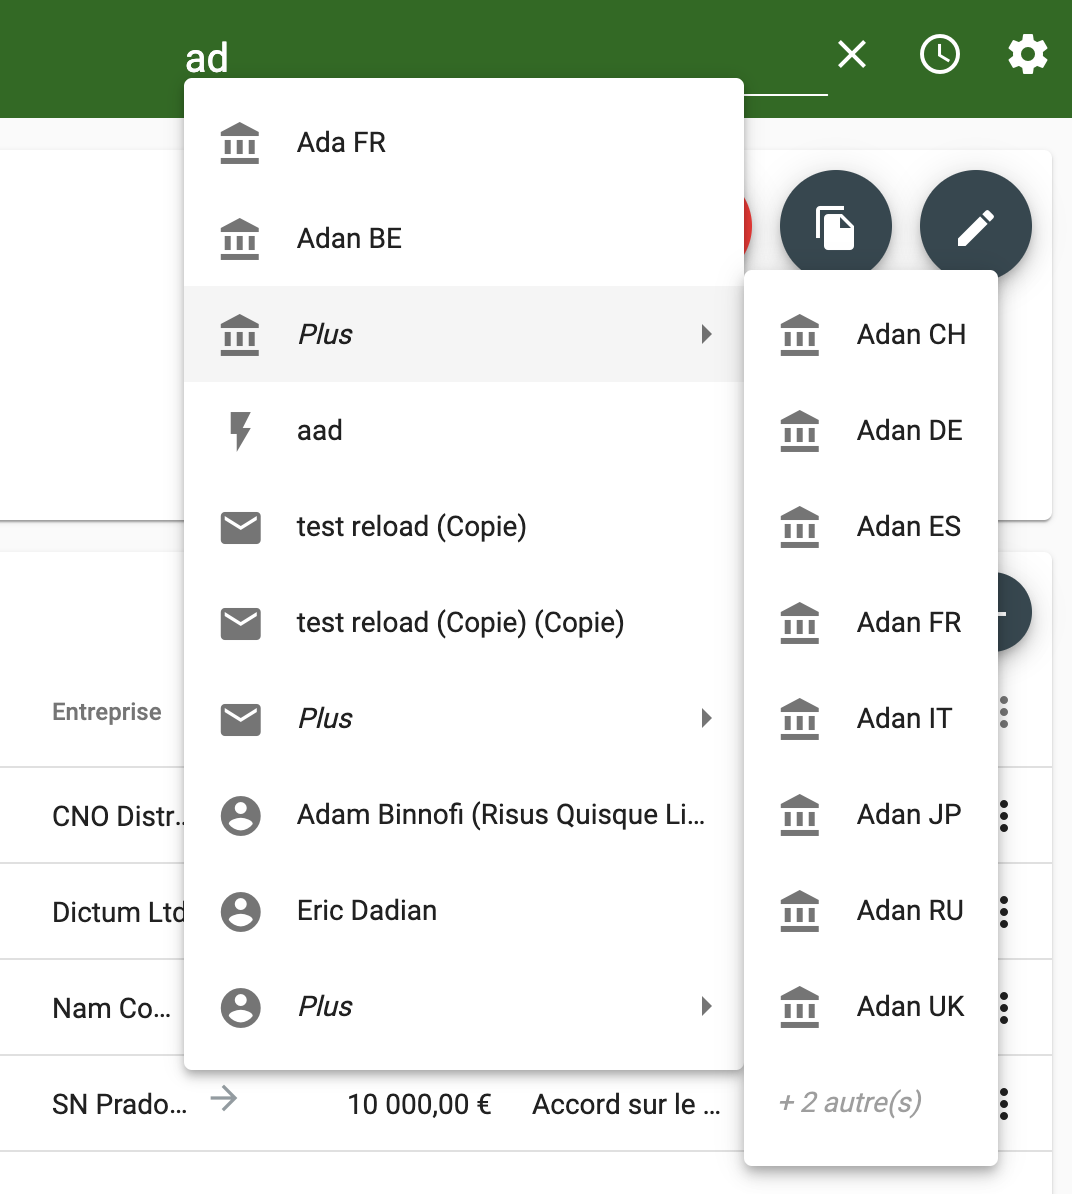
Task: Open the history clock icon
Action: [940, 55]
